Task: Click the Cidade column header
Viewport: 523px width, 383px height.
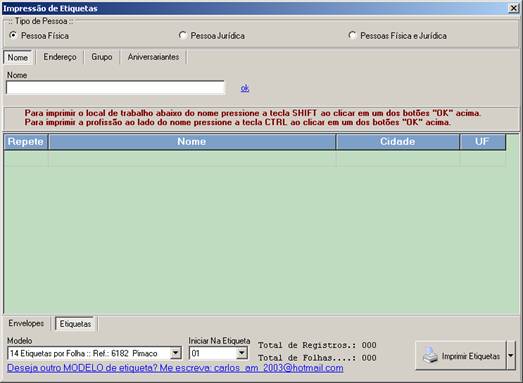Action: (x=398, y=141)
